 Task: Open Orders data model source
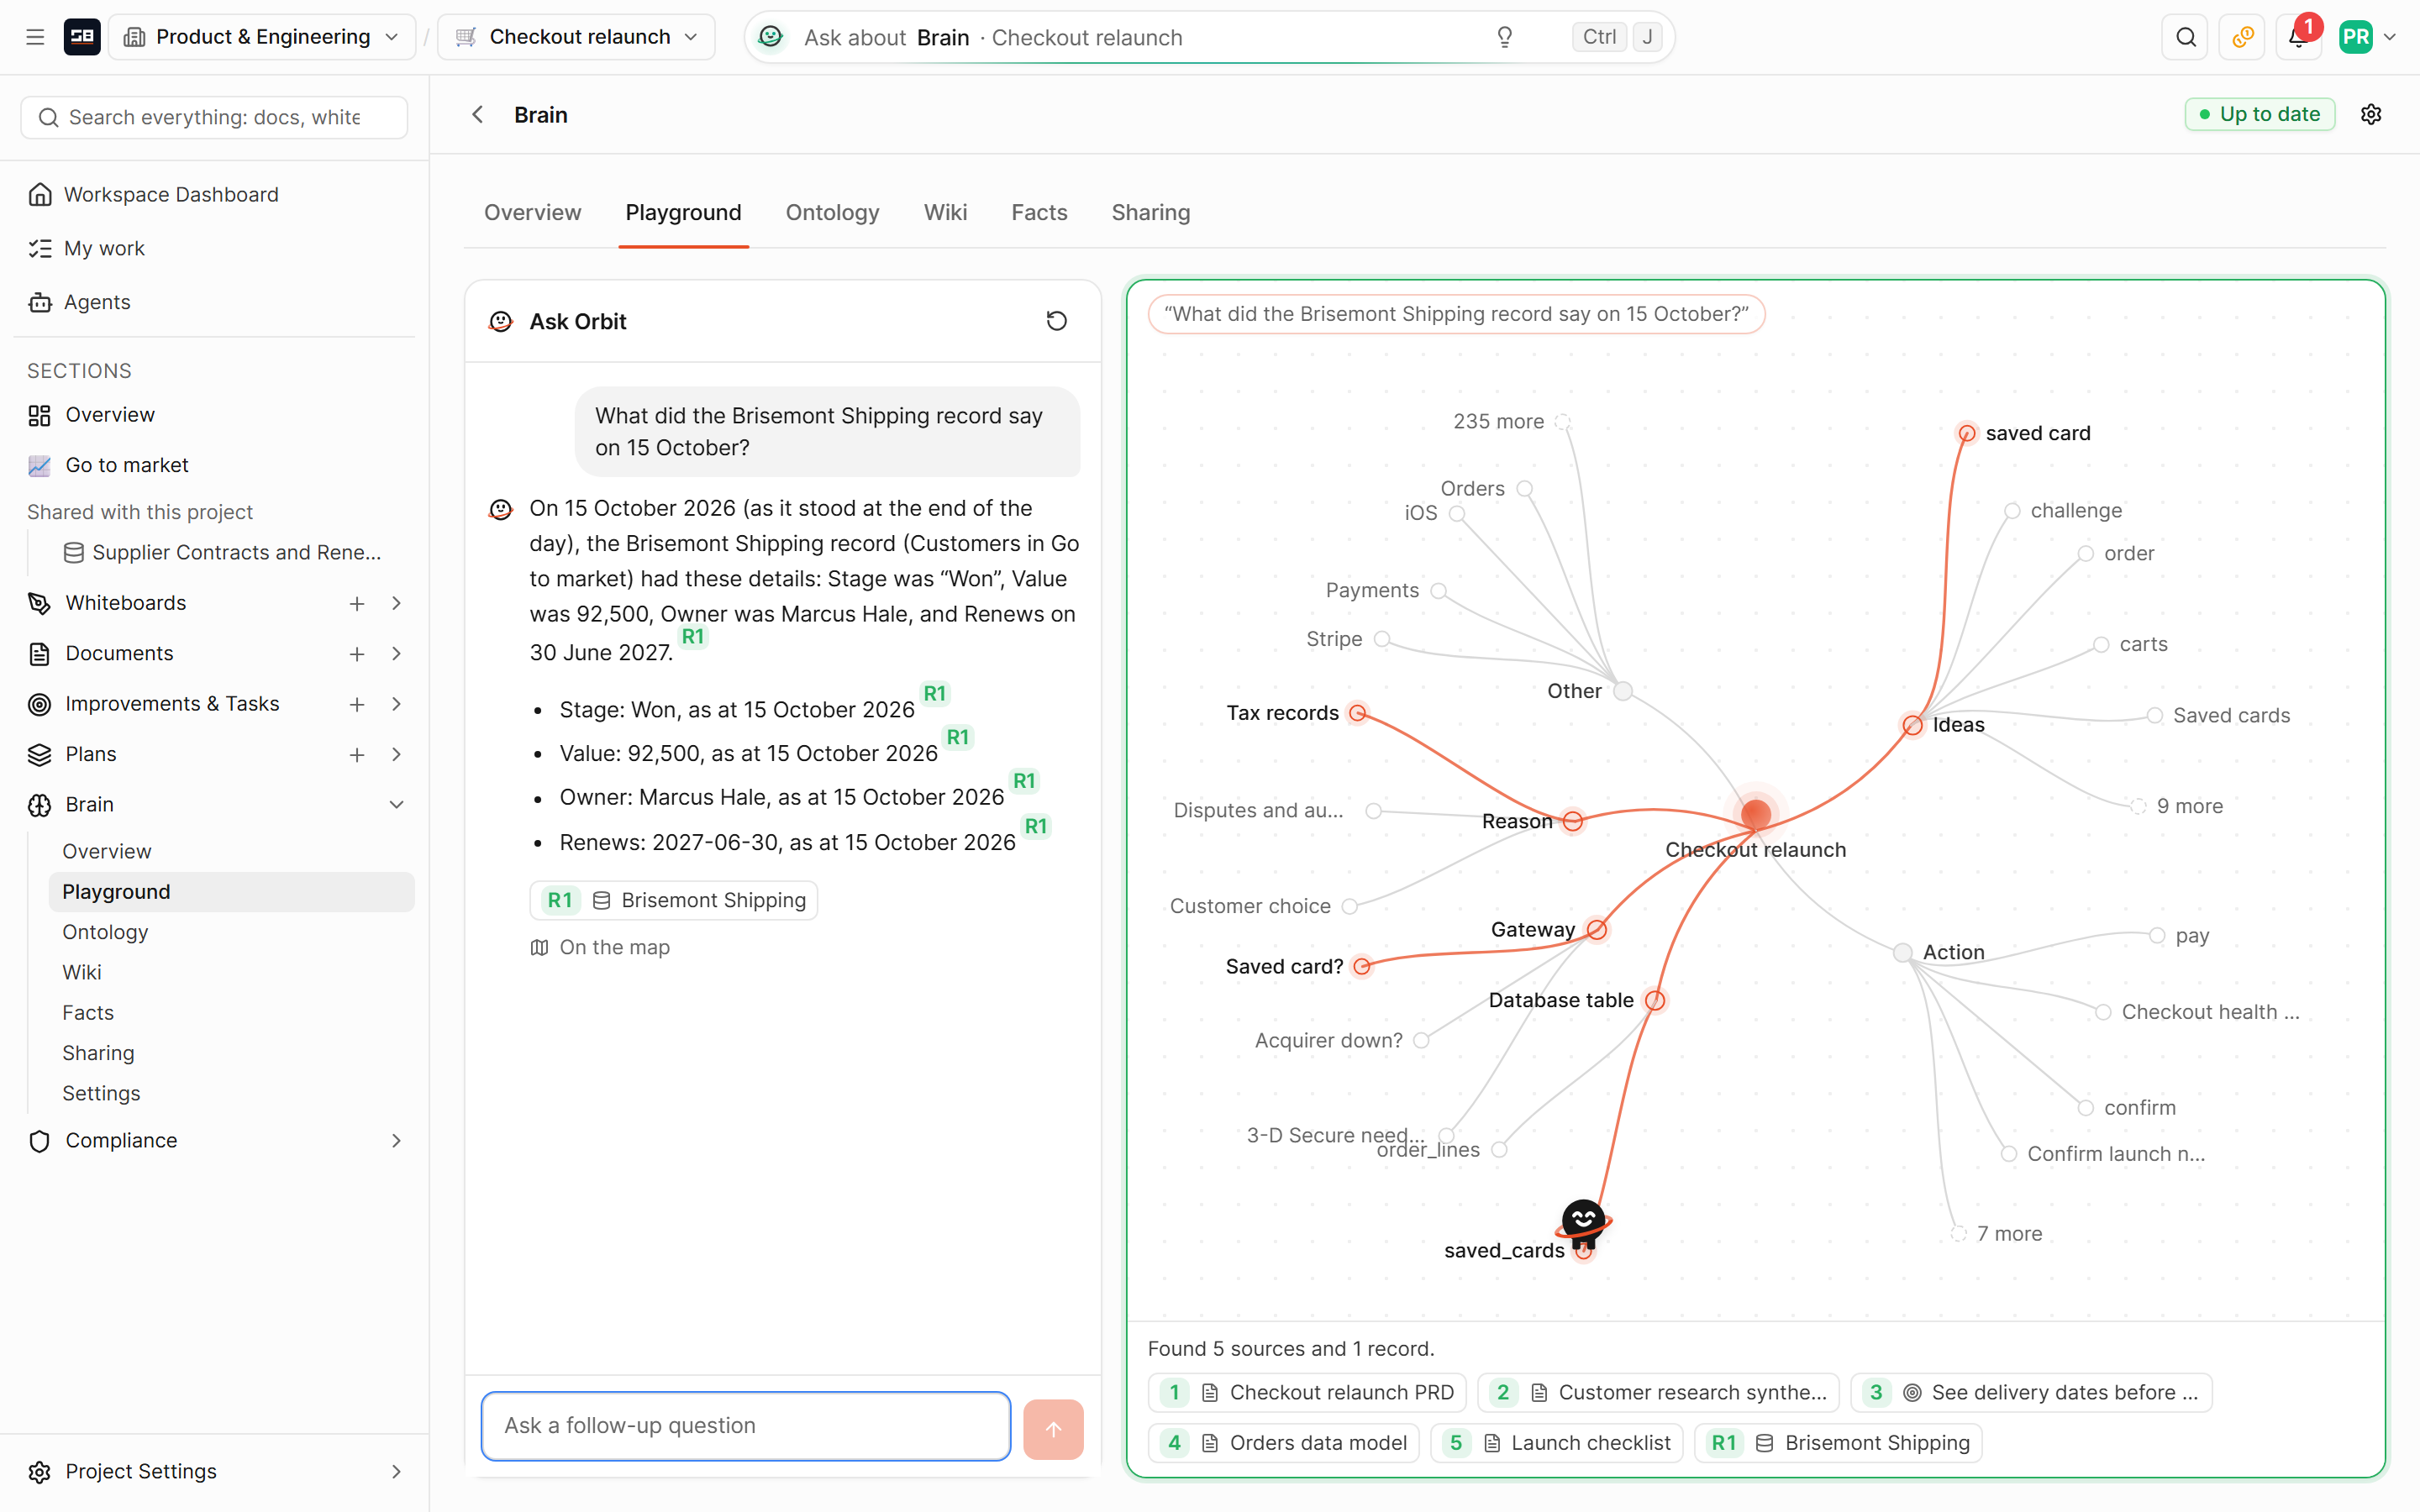[x=1284, y=1442]
